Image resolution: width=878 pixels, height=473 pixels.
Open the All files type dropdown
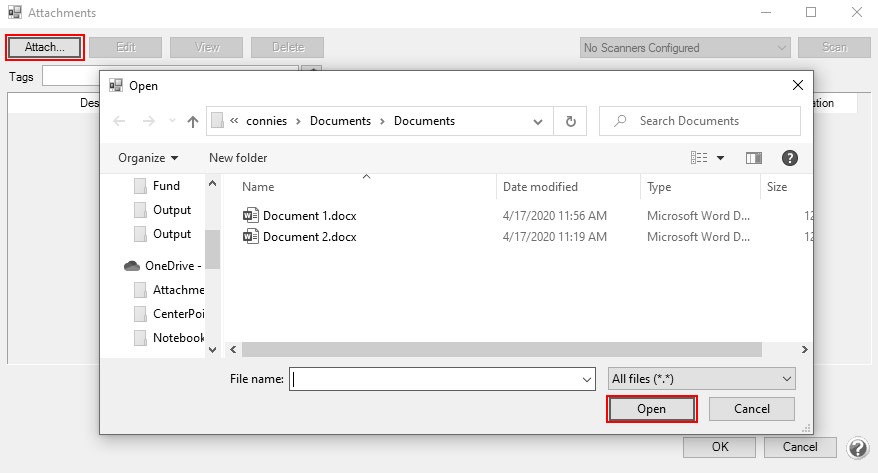pos(701,379)
